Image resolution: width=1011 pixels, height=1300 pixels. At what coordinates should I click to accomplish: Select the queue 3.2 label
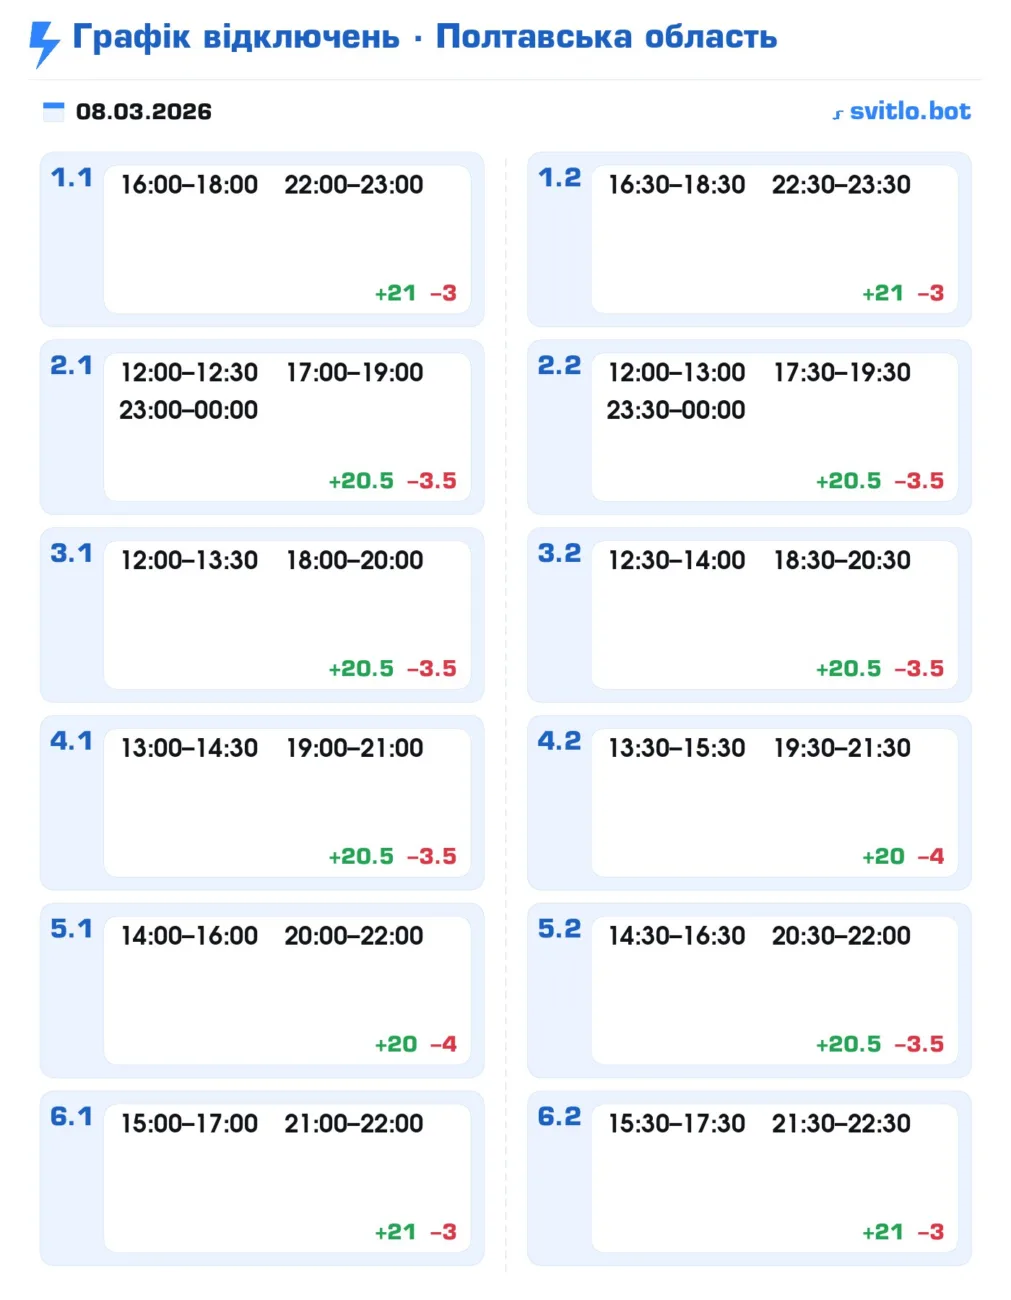point(559,553)
